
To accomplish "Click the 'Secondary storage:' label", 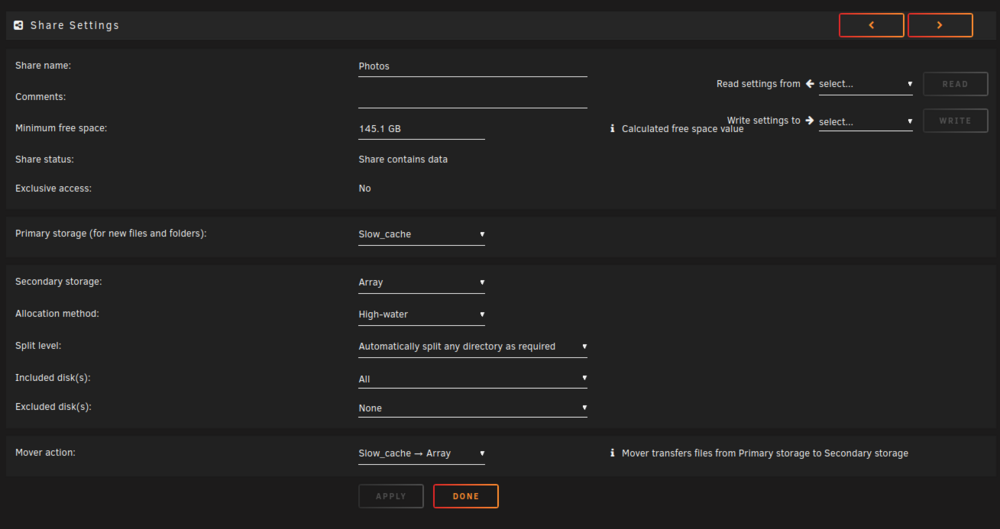I will point(59,281).
